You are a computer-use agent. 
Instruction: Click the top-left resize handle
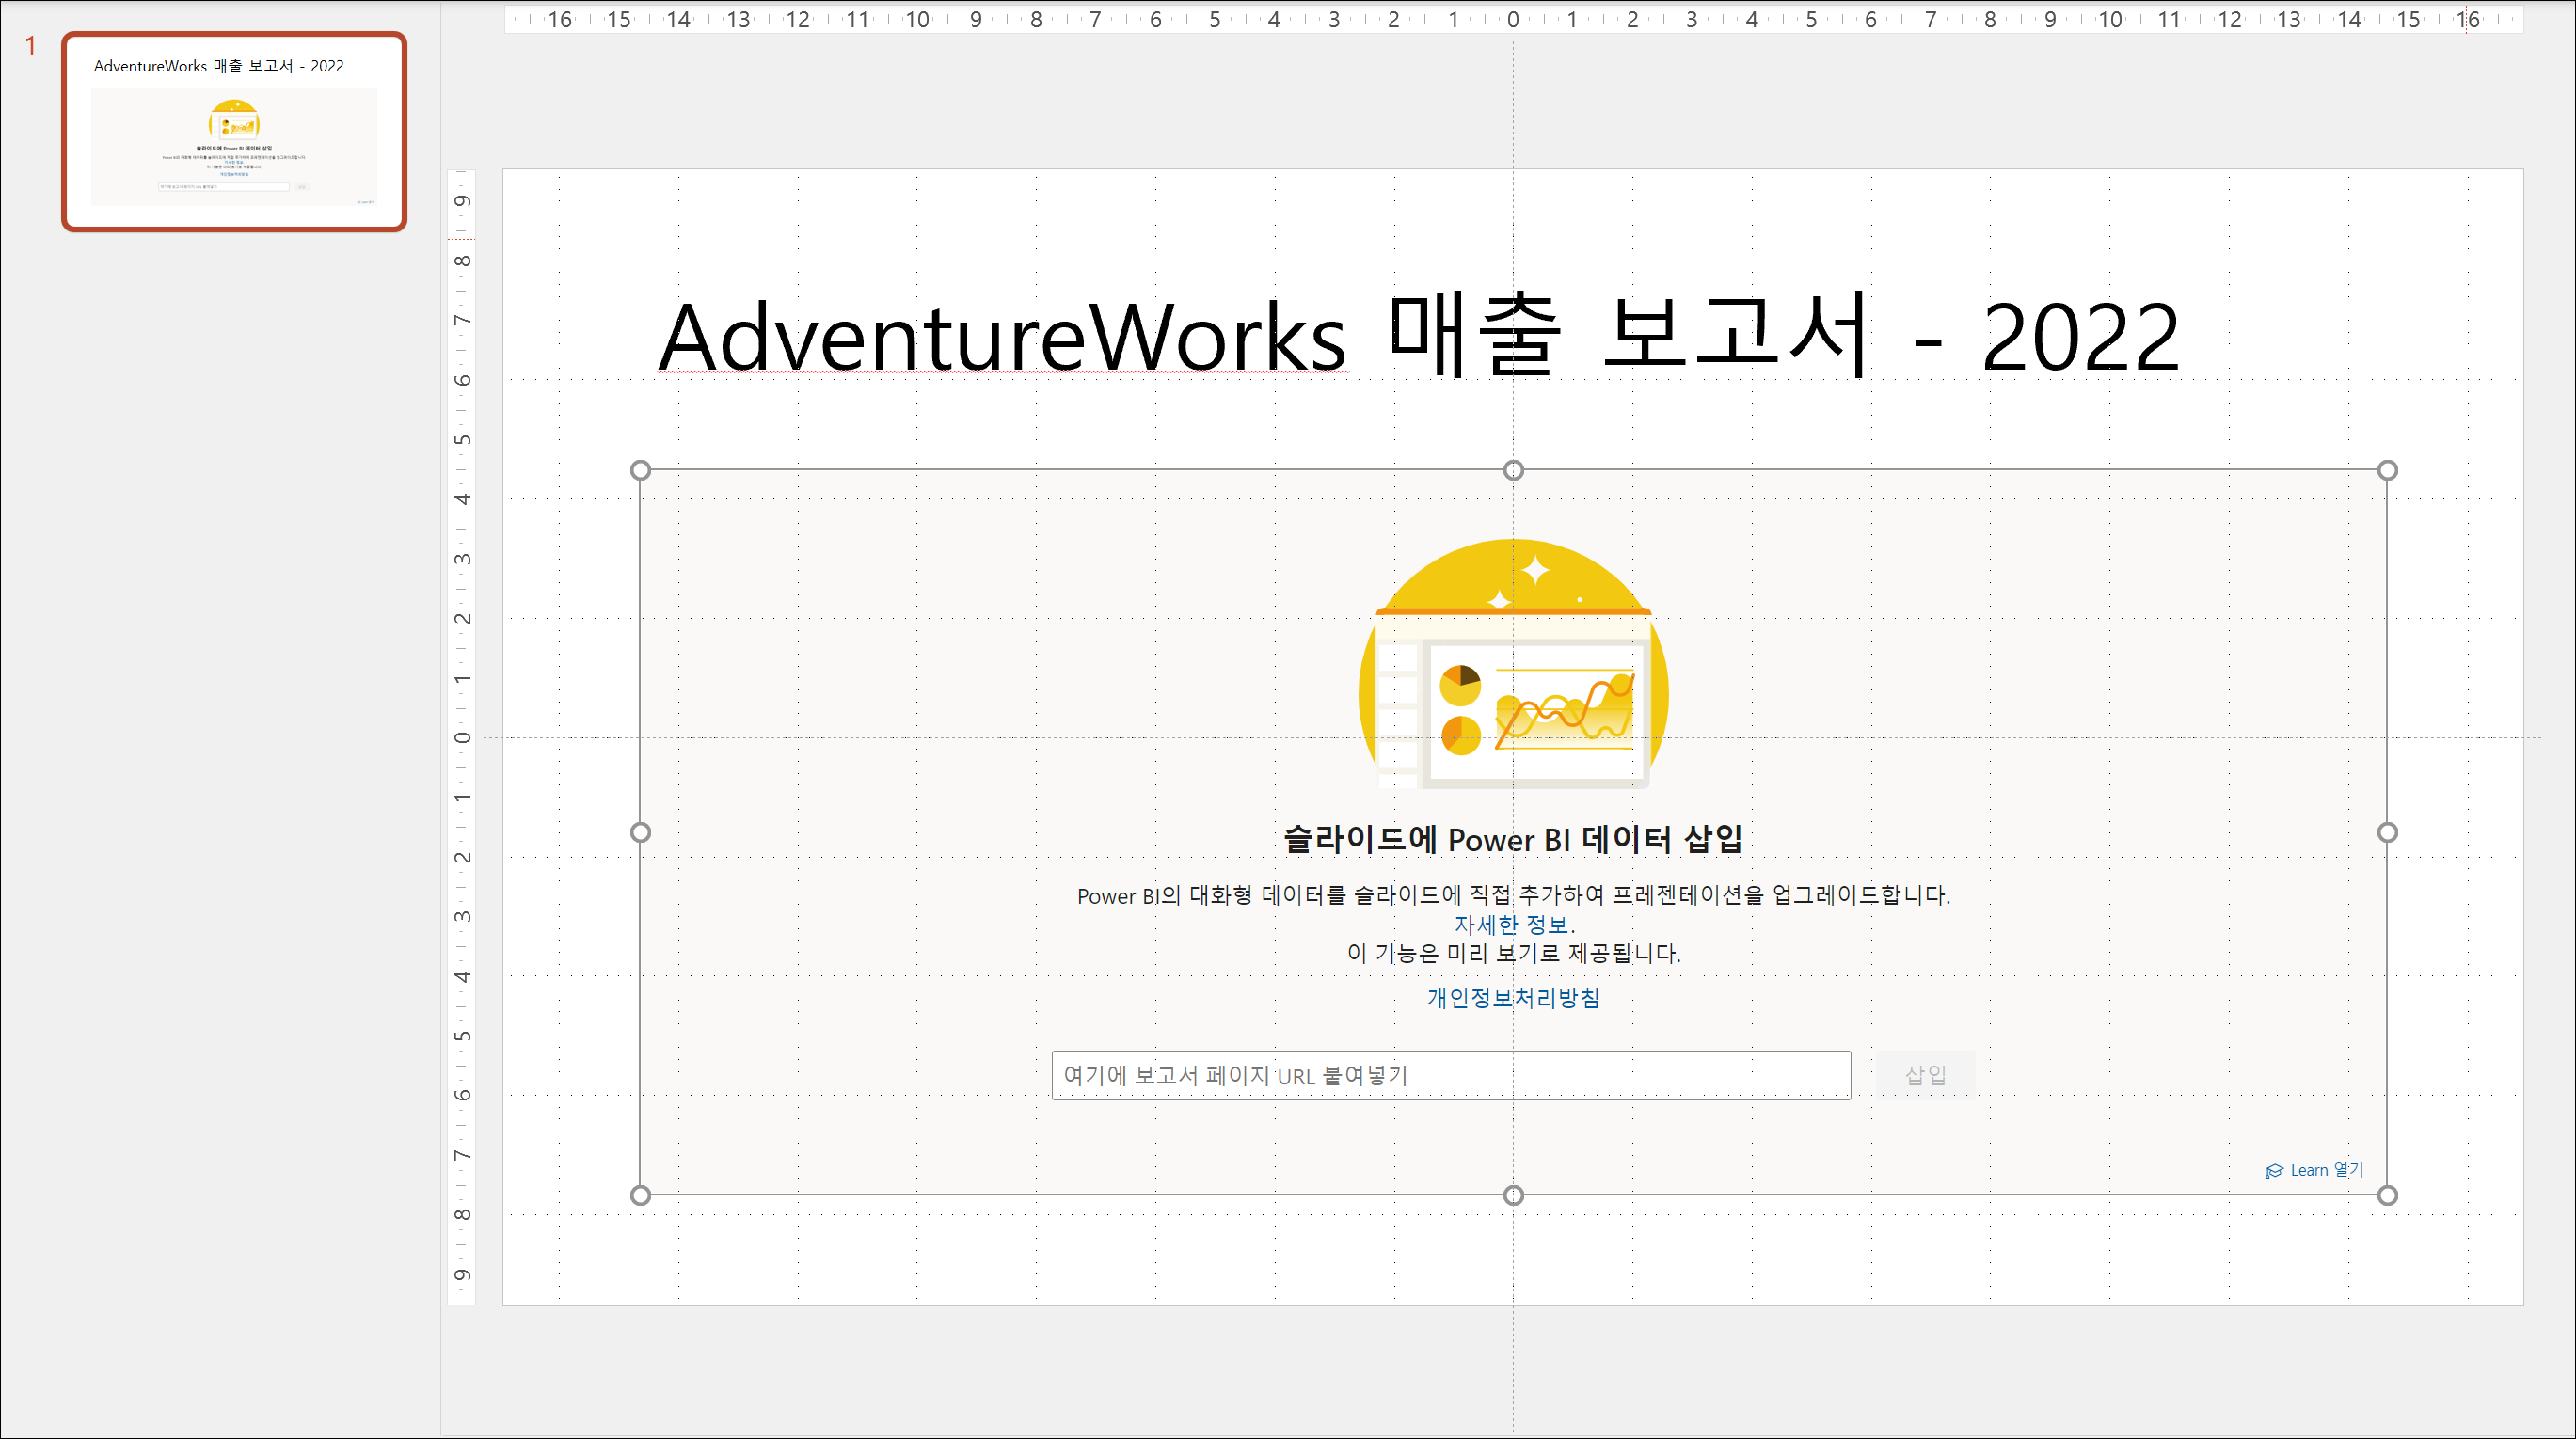[x=641, y=470]
